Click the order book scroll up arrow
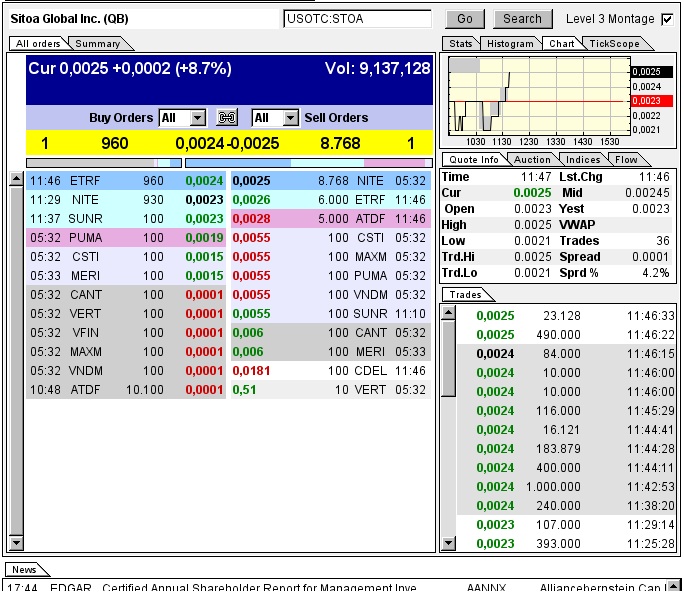684x607 pixels. 16,180
